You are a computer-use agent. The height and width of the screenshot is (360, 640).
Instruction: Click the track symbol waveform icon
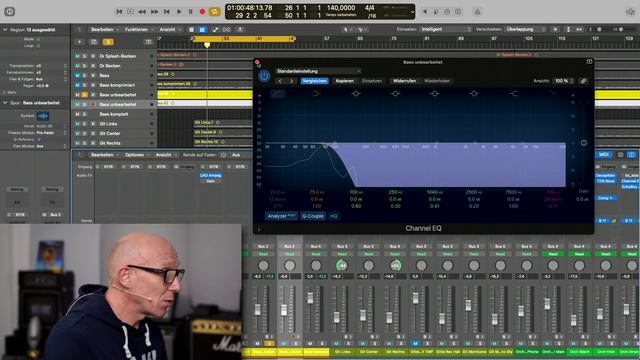tap(43, 116)
